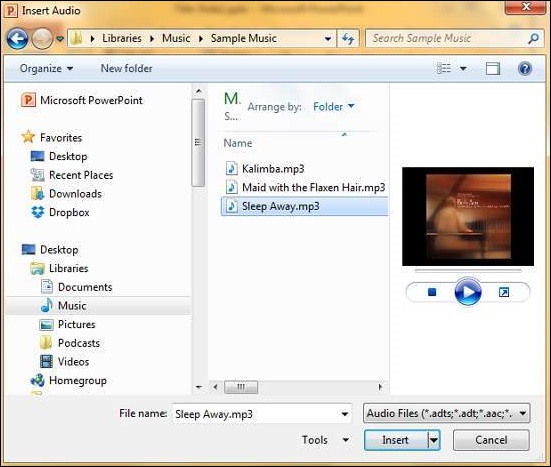Open Dropbox in Favorites
This screenshot has height=467, width=551.
[x=69, y=212]
